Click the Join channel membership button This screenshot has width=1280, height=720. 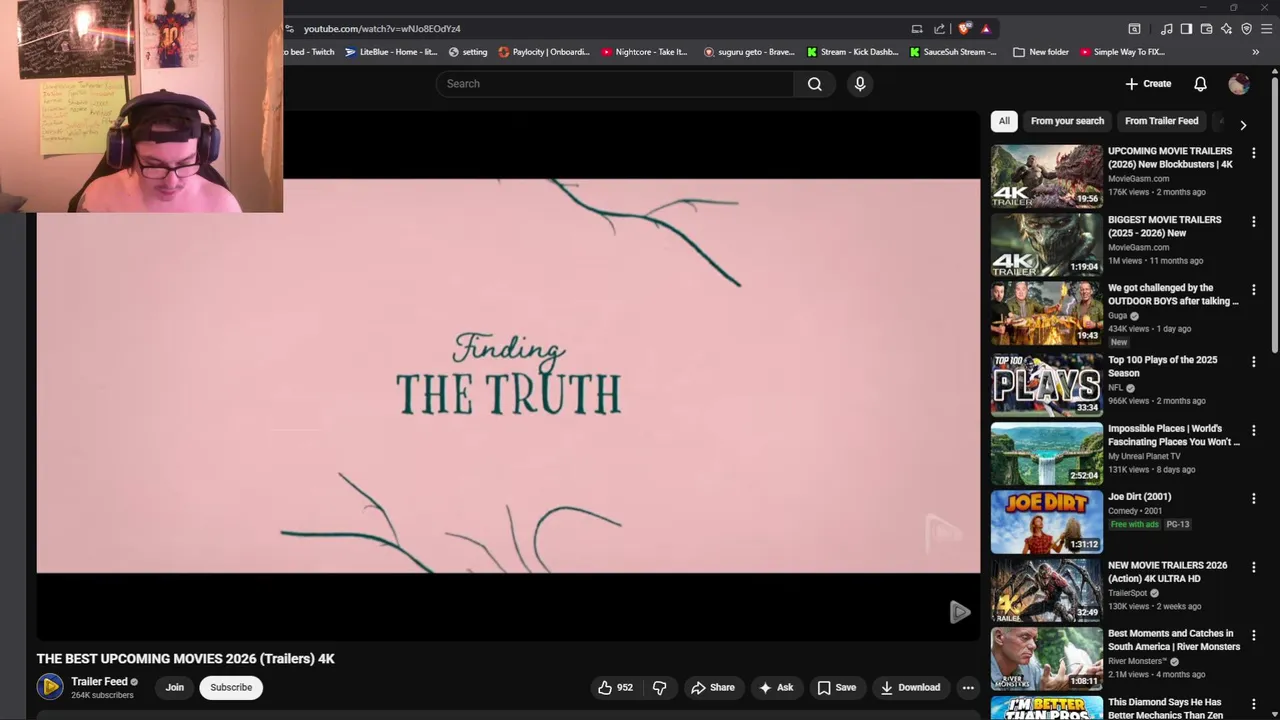click(x=175, y=688)
